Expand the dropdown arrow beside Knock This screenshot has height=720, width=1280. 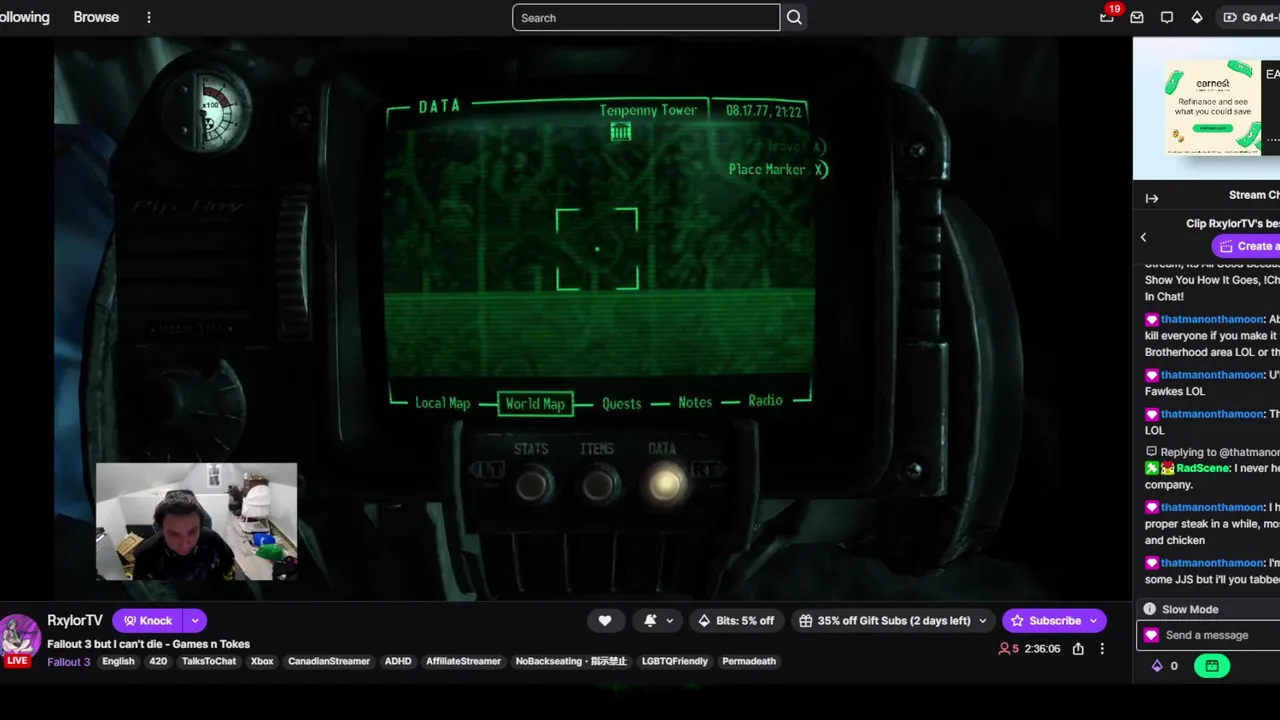coord(195,621)
